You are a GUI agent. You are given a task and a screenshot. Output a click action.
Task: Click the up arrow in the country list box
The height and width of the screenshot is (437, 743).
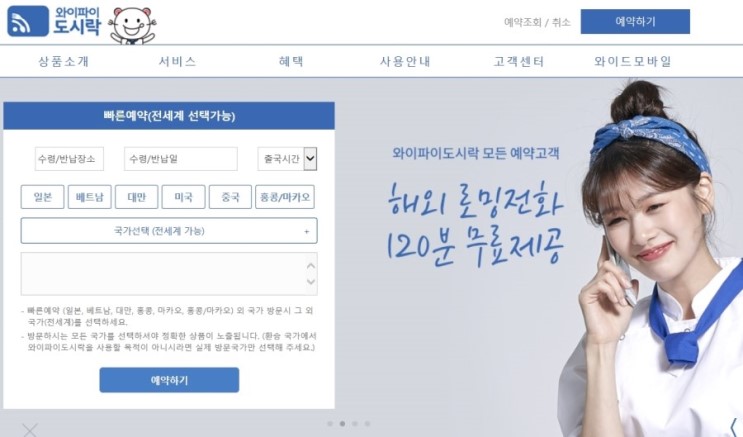pyautogui.click(x=311, y=266)
